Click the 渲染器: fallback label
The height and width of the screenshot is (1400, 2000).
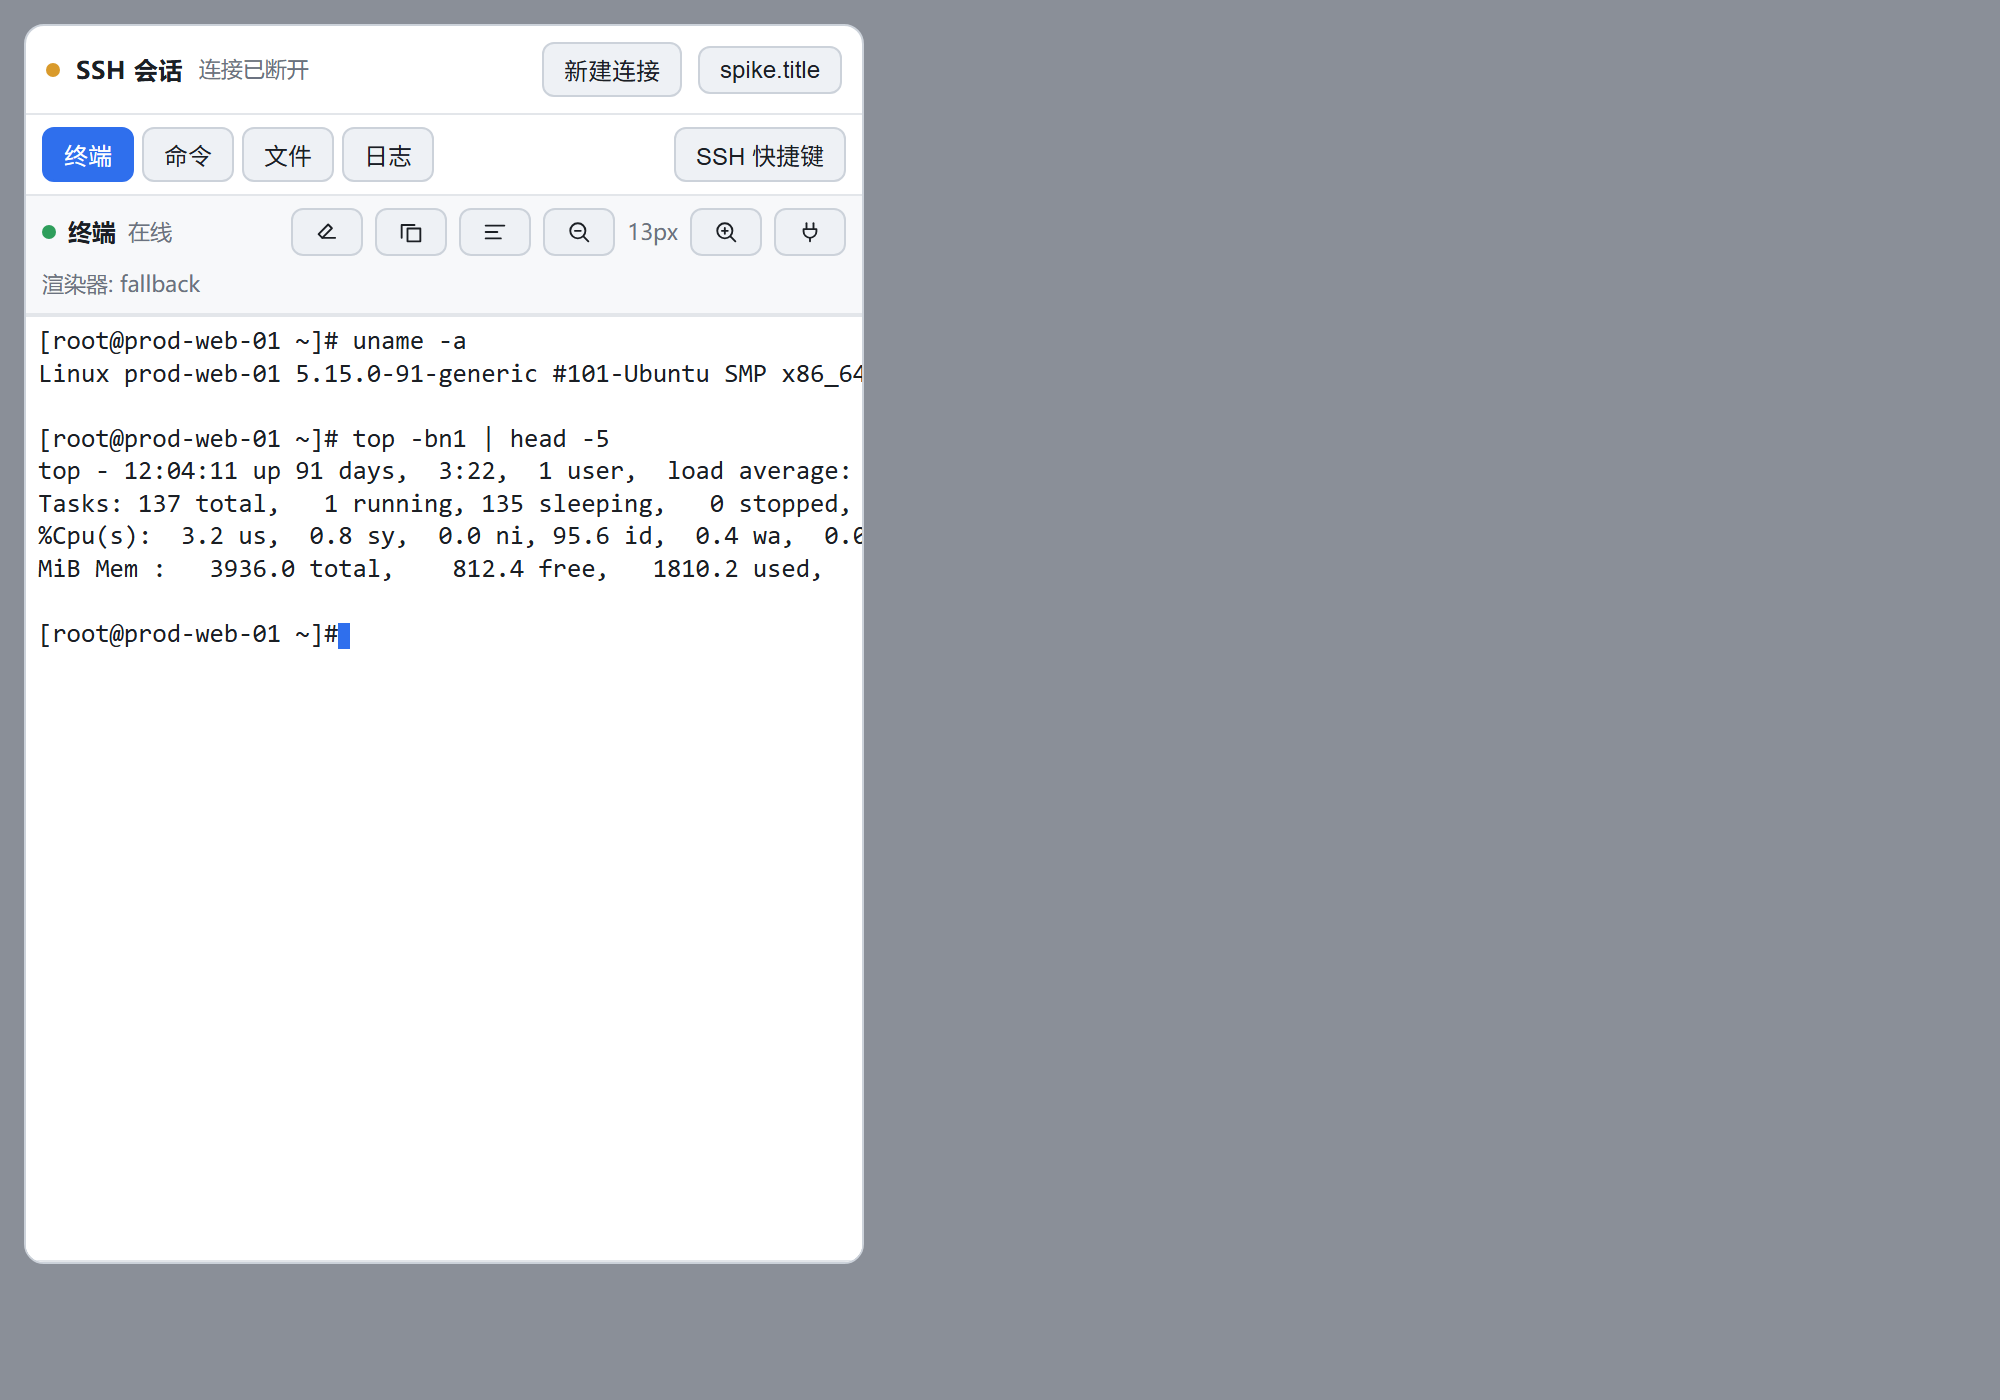tap(121, 284)
